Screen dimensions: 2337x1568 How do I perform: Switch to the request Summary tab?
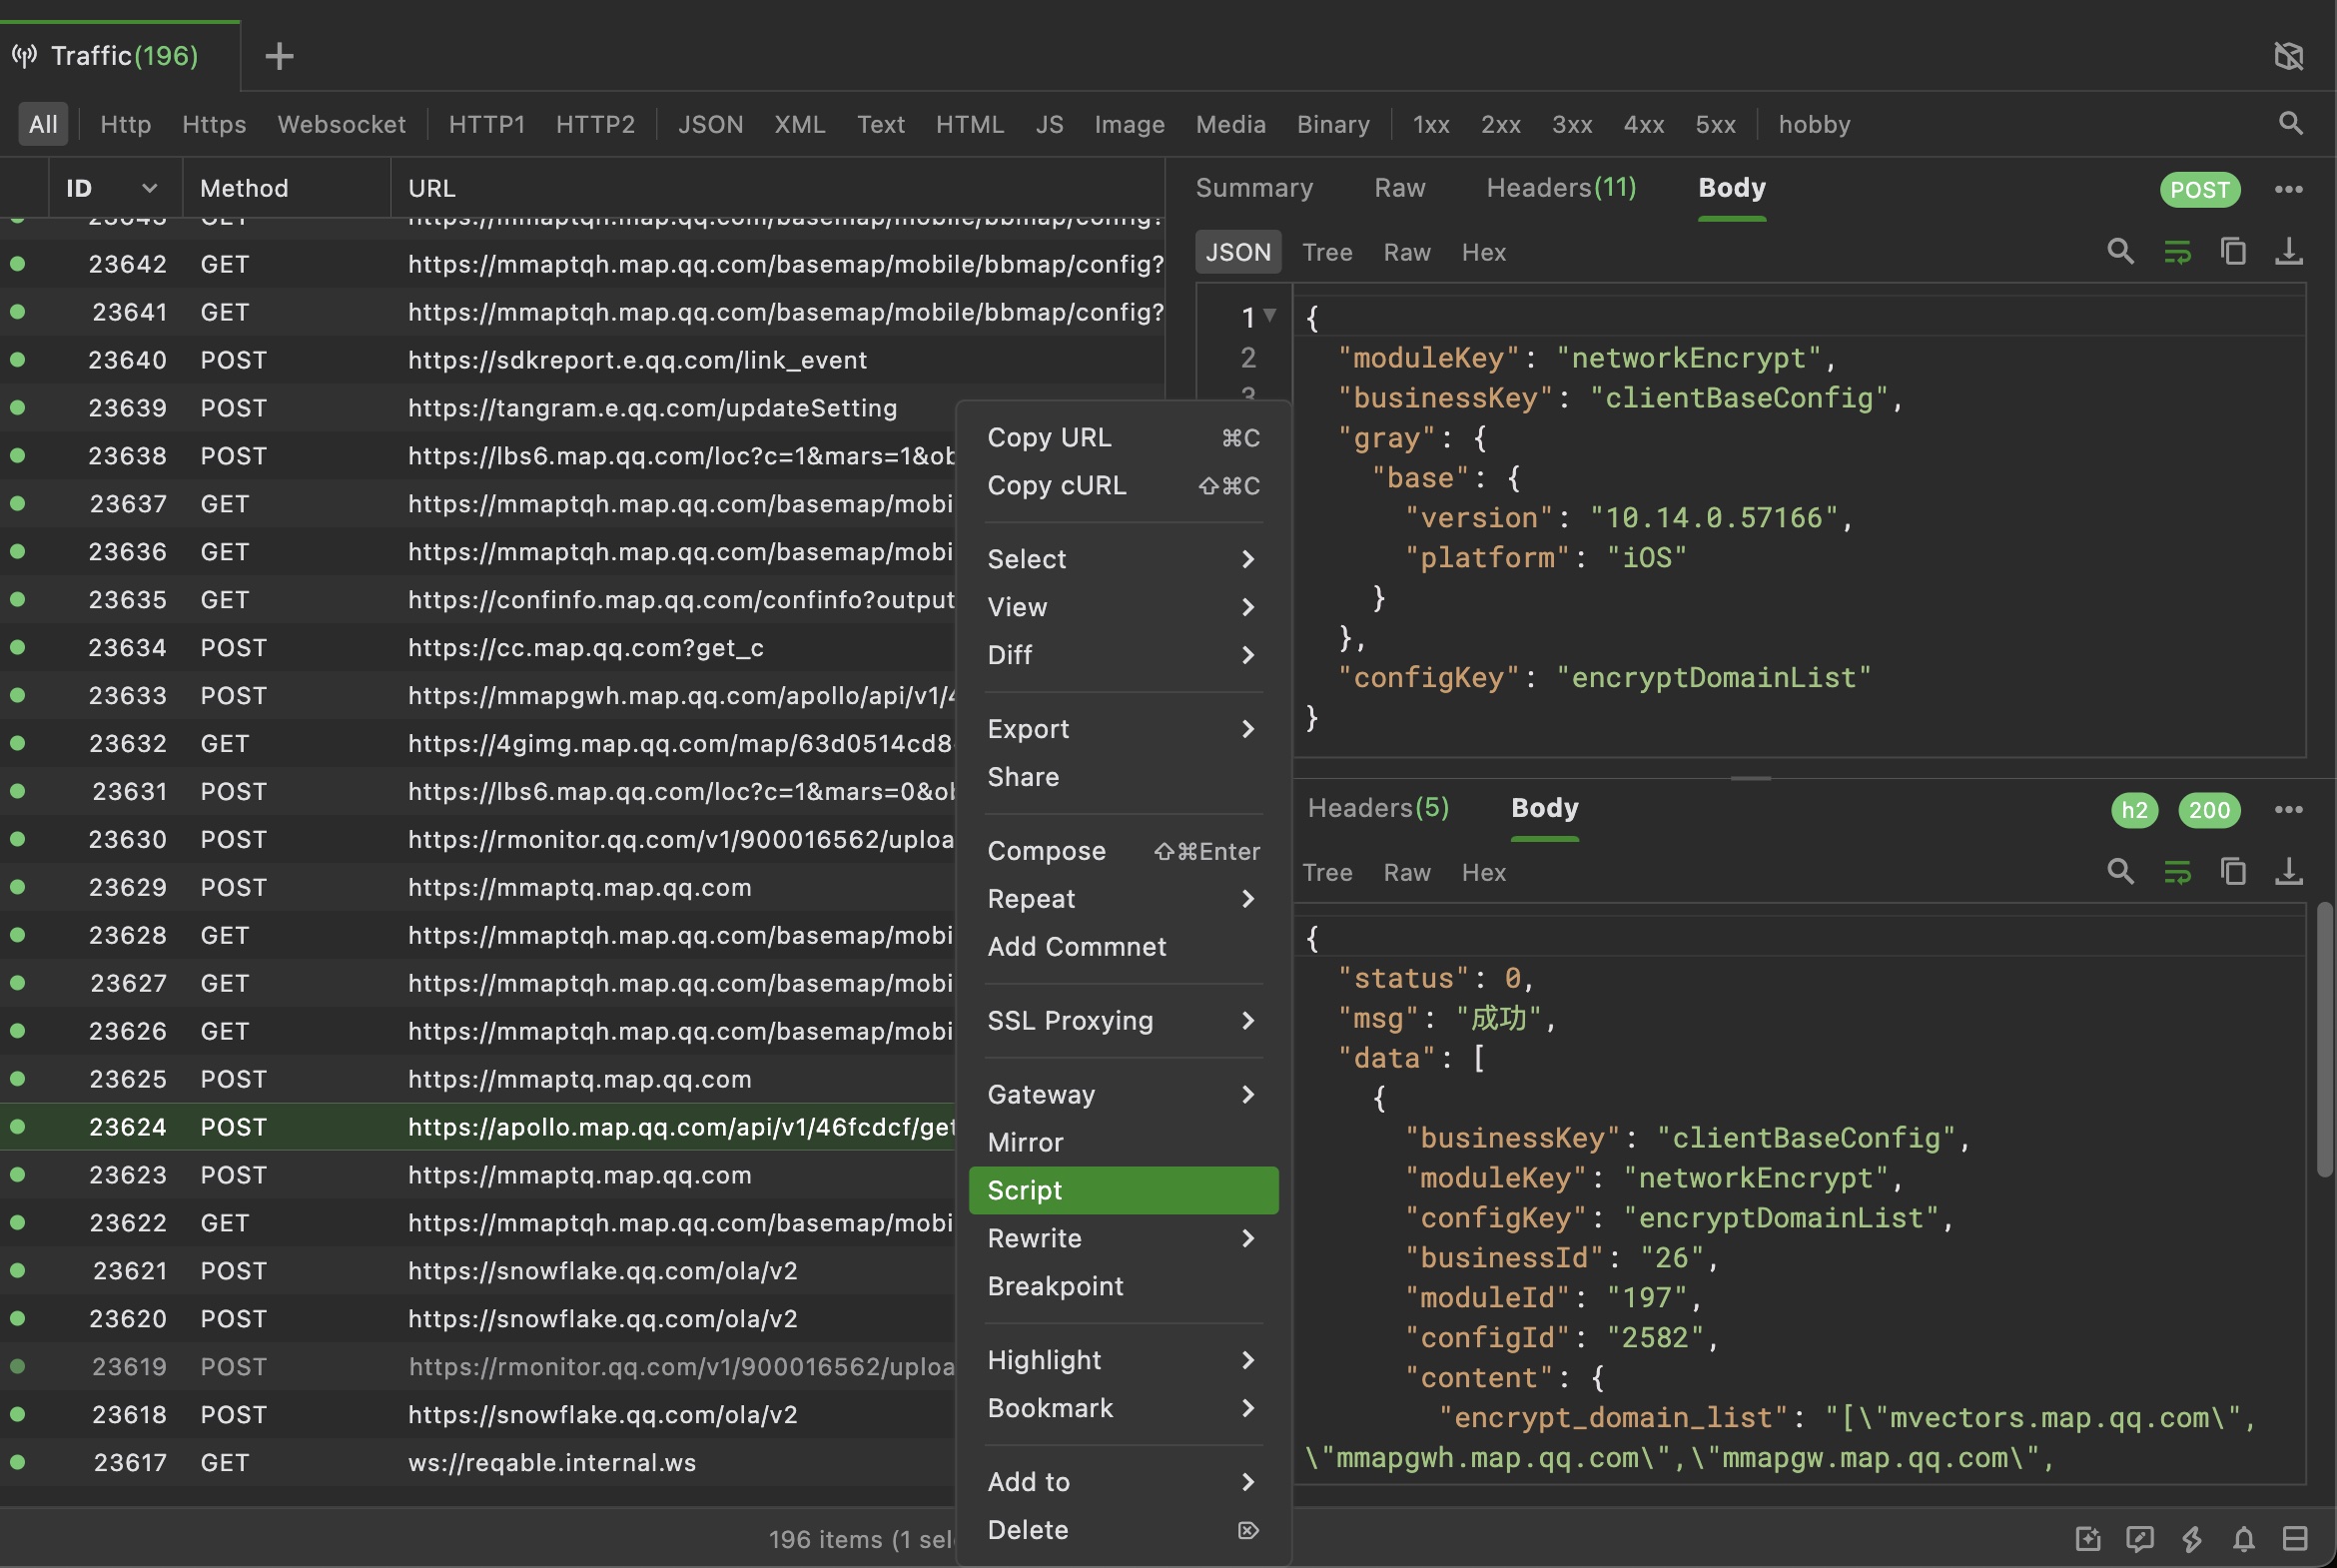pos(1254,188)
